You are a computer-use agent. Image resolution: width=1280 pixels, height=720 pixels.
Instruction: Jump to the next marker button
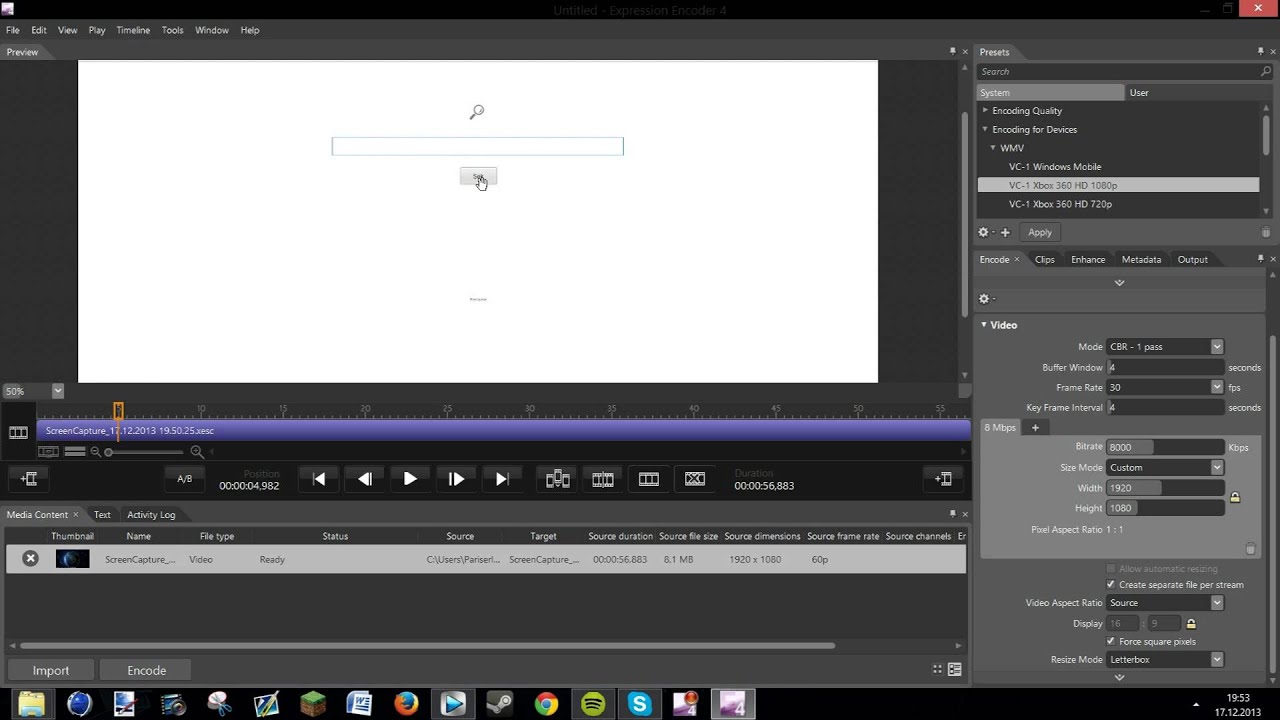click(502, 479)
